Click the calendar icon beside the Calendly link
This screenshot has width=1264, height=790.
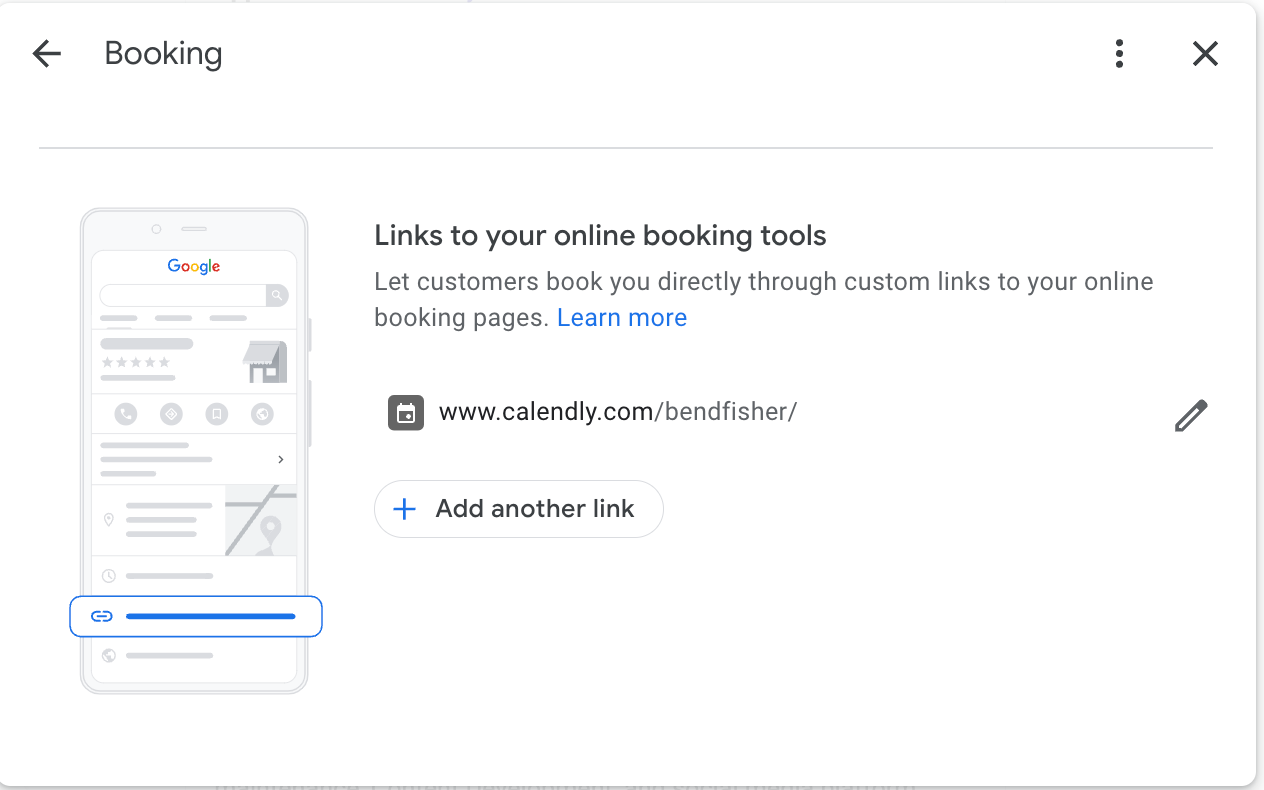[x=406, y=413]
